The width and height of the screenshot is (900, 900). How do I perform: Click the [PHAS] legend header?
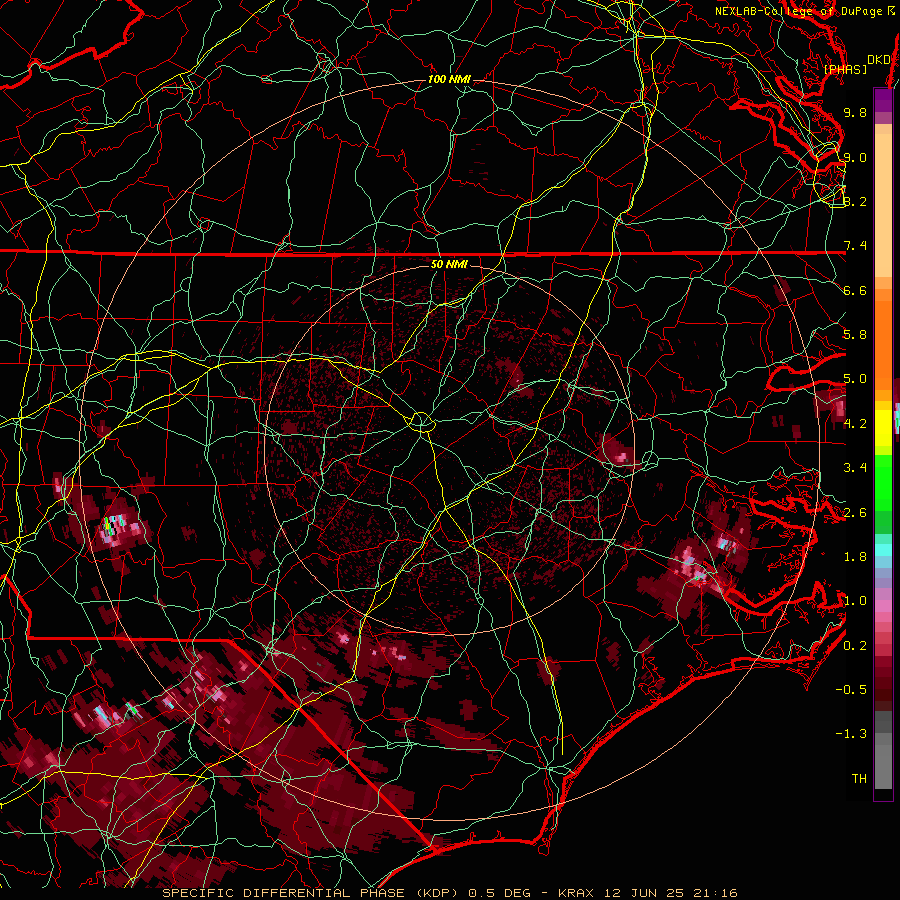point(845,70)
